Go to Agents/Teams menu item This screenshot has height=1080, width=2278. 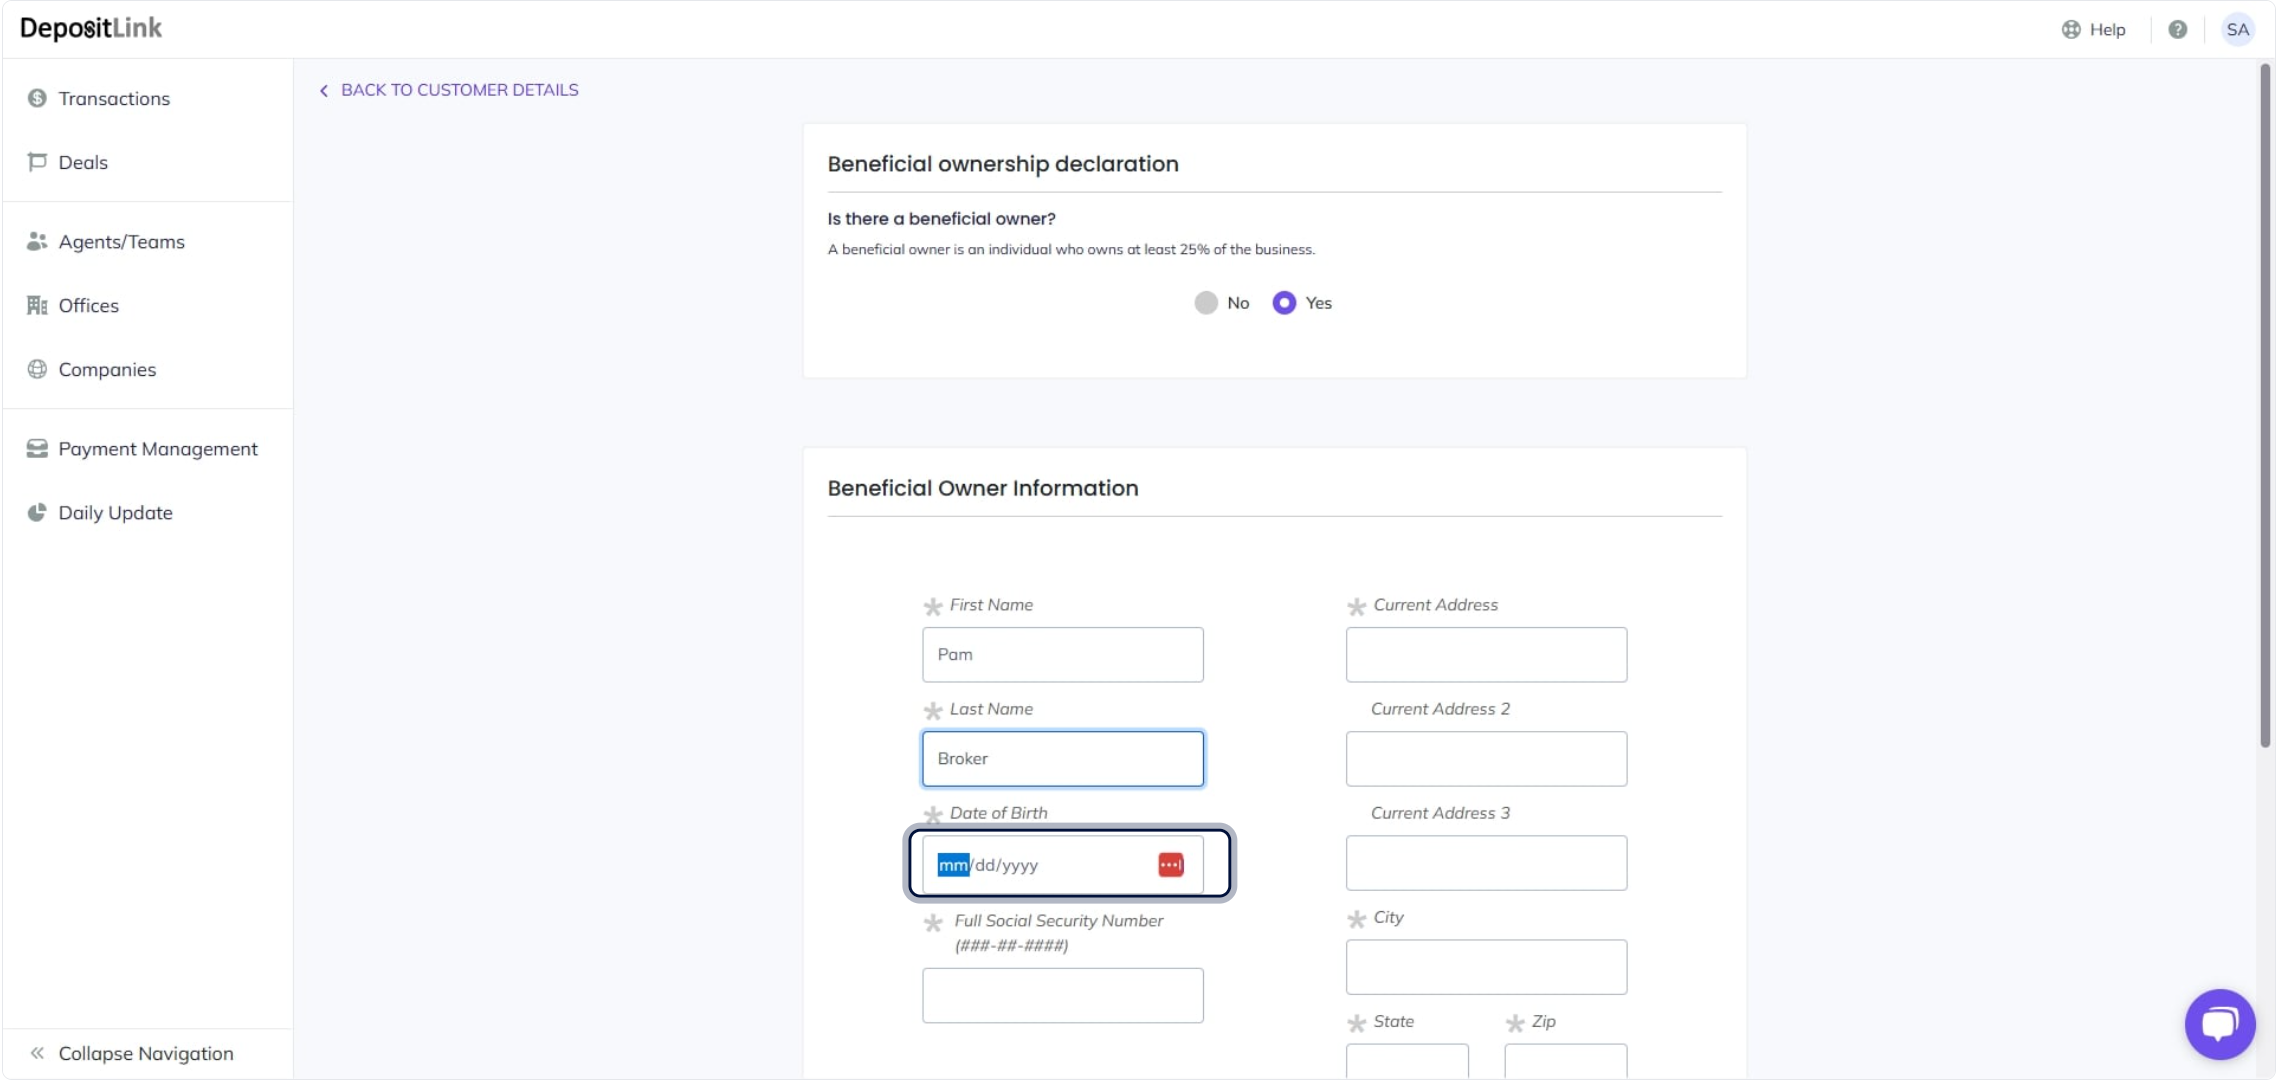(x=121, y=242)
